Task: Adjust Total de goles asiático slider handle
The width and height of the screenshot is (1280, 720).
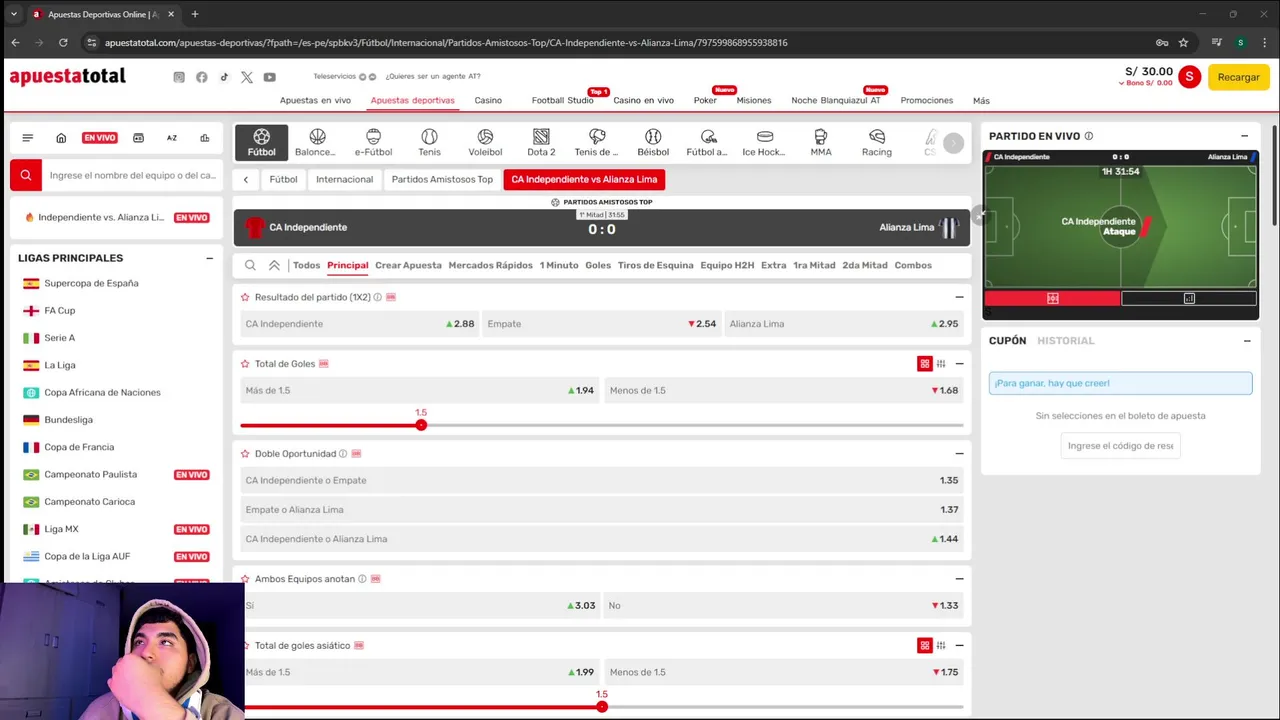Action: 602,707
